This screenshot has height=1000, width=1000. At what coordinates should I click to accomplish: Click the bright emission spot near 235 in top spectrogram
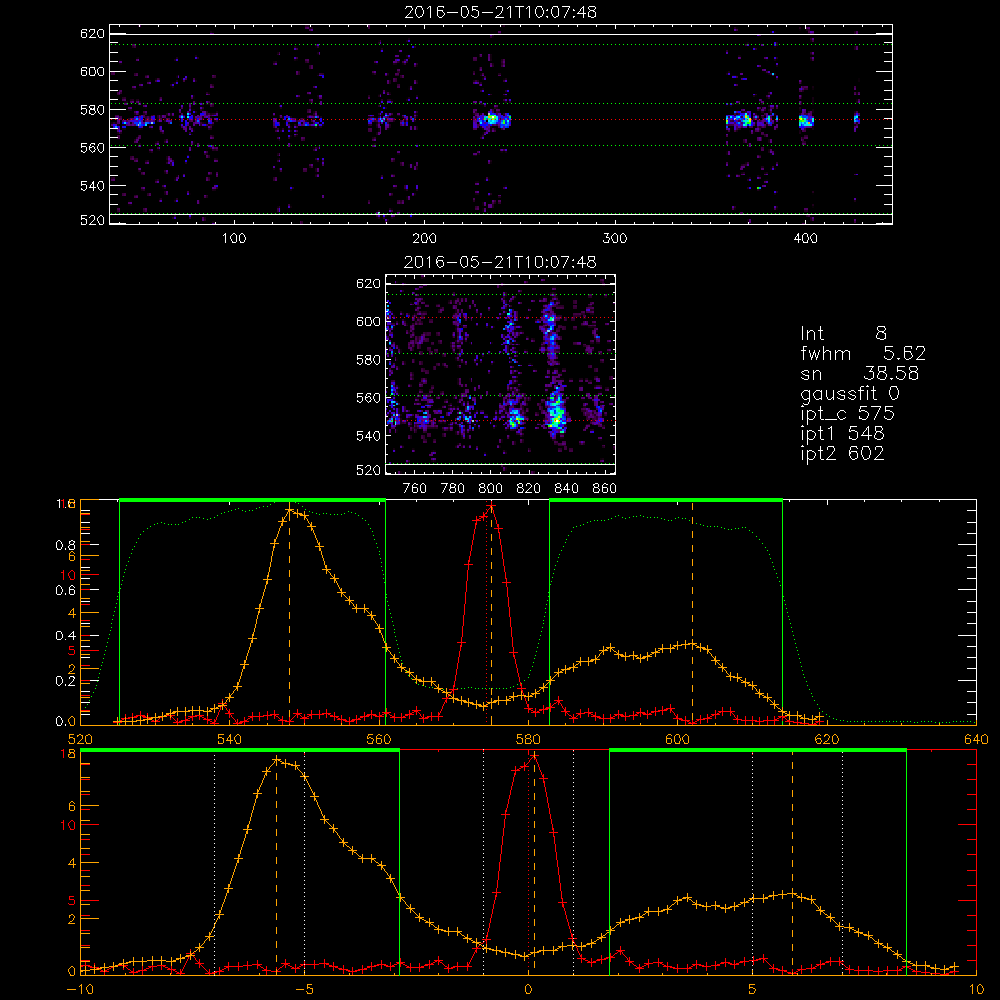(x=492, y=119)
